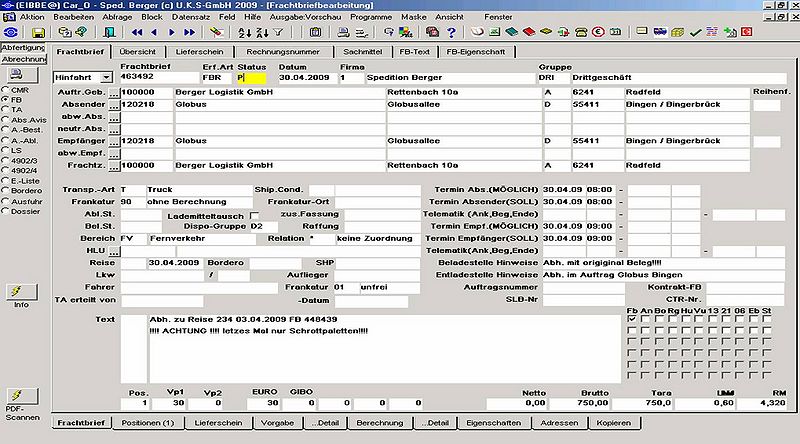The image size is (800, 444).
Task: Click the green book toolbar icon
Action: point(512,32)
